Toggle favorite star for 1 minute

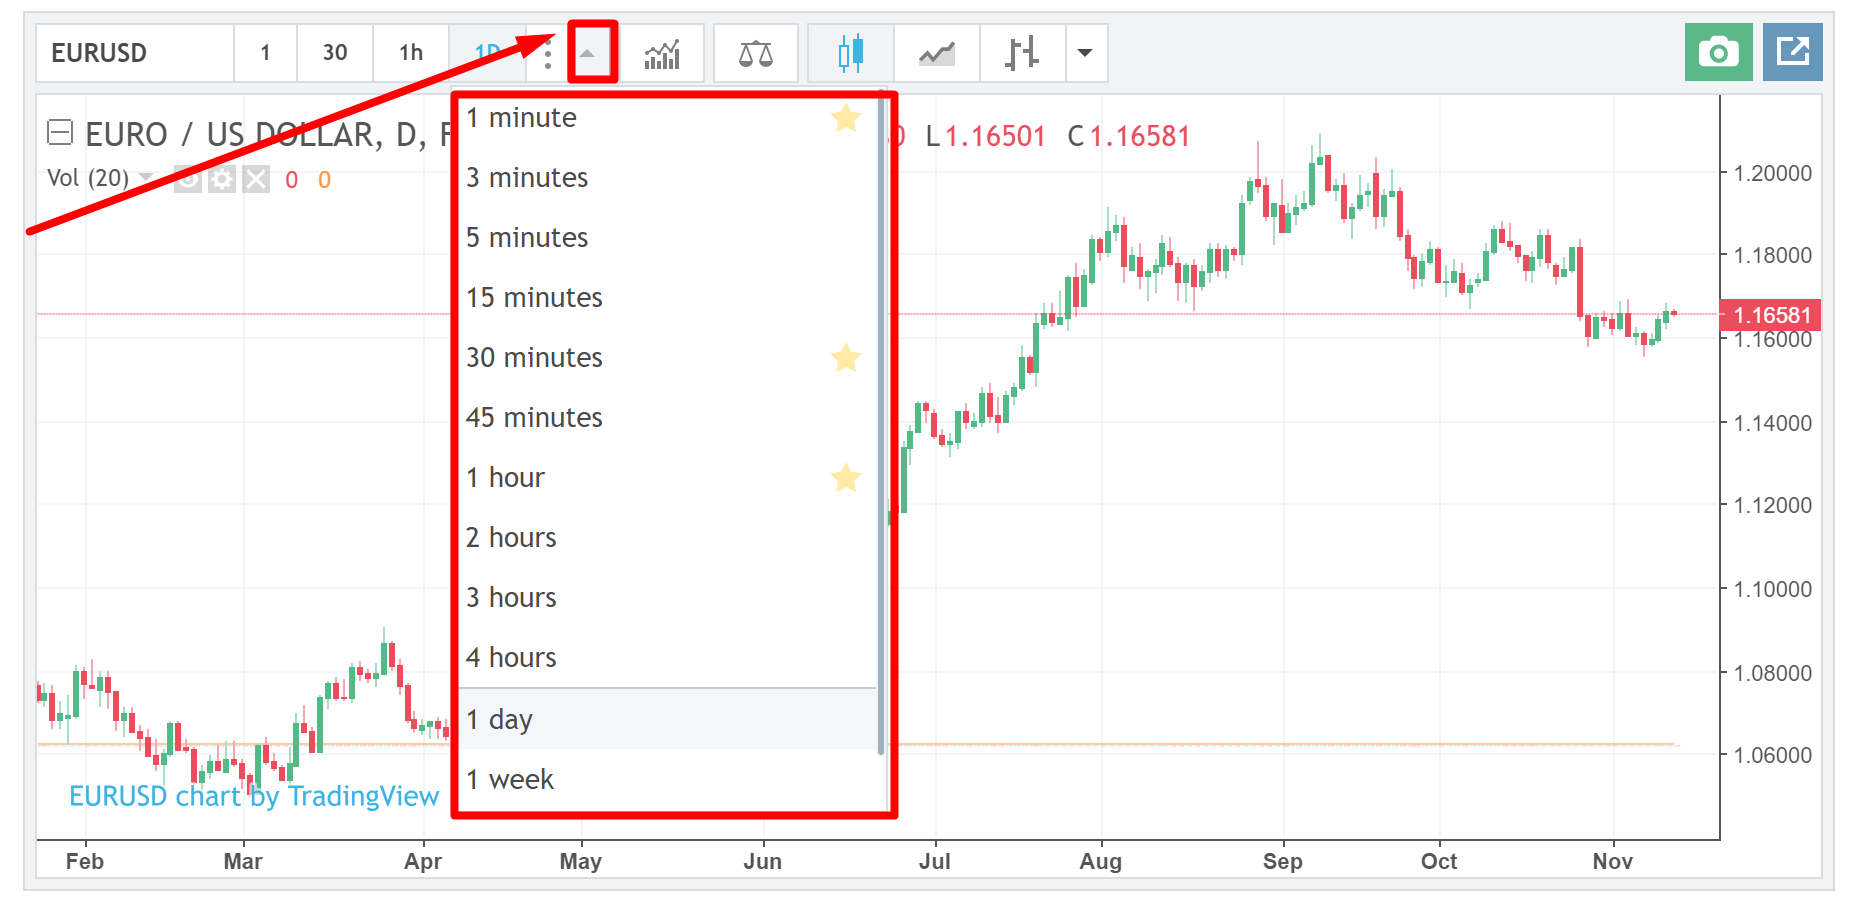(845, 118)
